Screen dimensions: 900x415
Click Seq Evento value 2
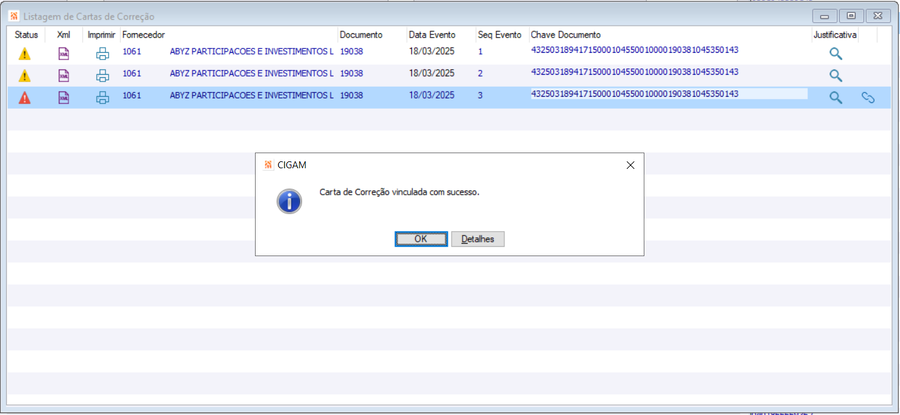click(480, 73)
